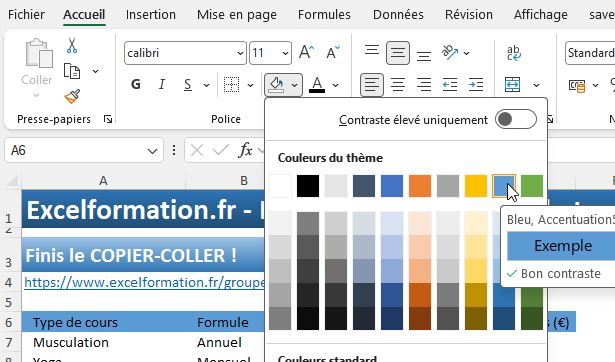Apply italic with the I button

coord(162,84)
